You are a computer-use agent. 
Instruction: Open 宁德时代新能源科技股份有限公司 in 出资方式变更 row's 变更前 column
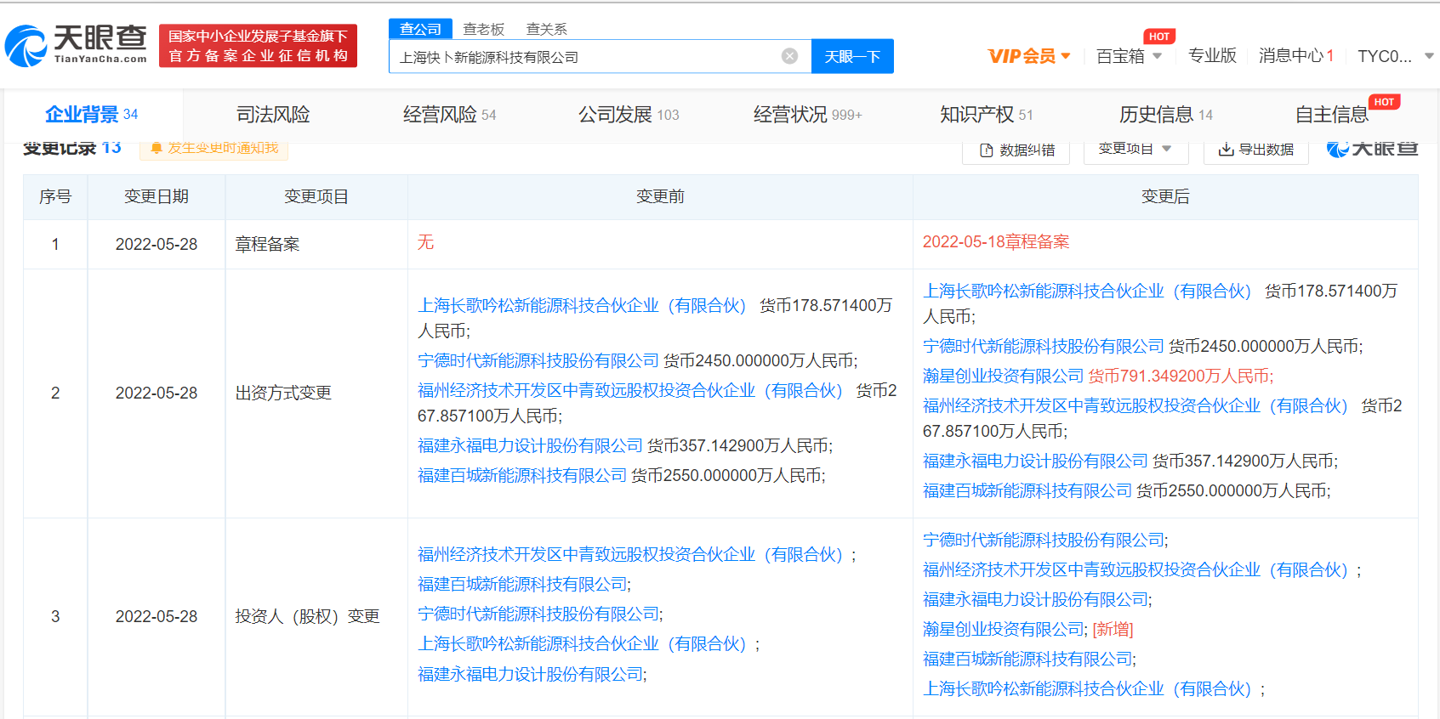click(x=539, y=360)
